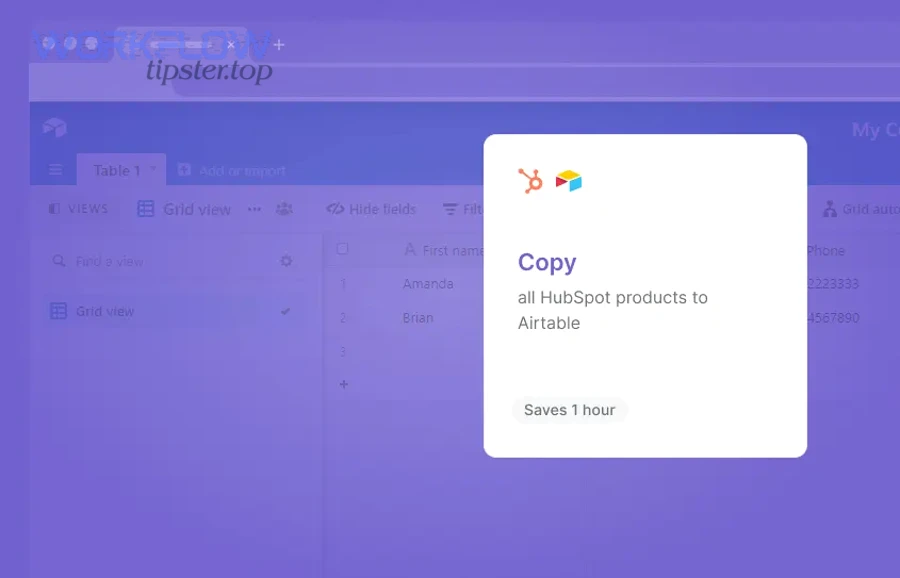Viewport: 900px width, 578px height.
Task: Open the sidebar hamburger menu
Action: [55, 170]
